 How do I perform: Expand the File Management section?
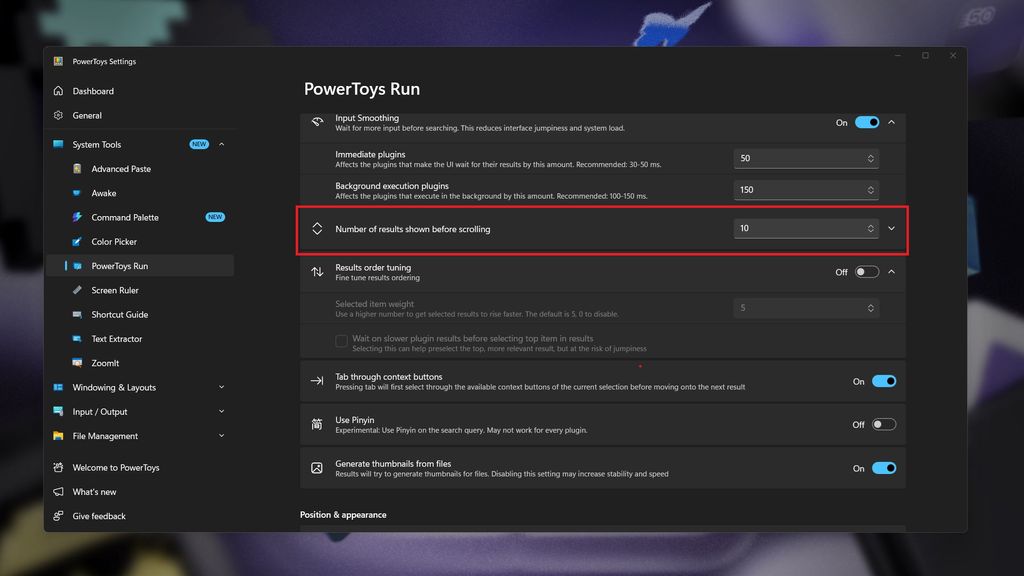pyautogui.click(x=221, y=436)
